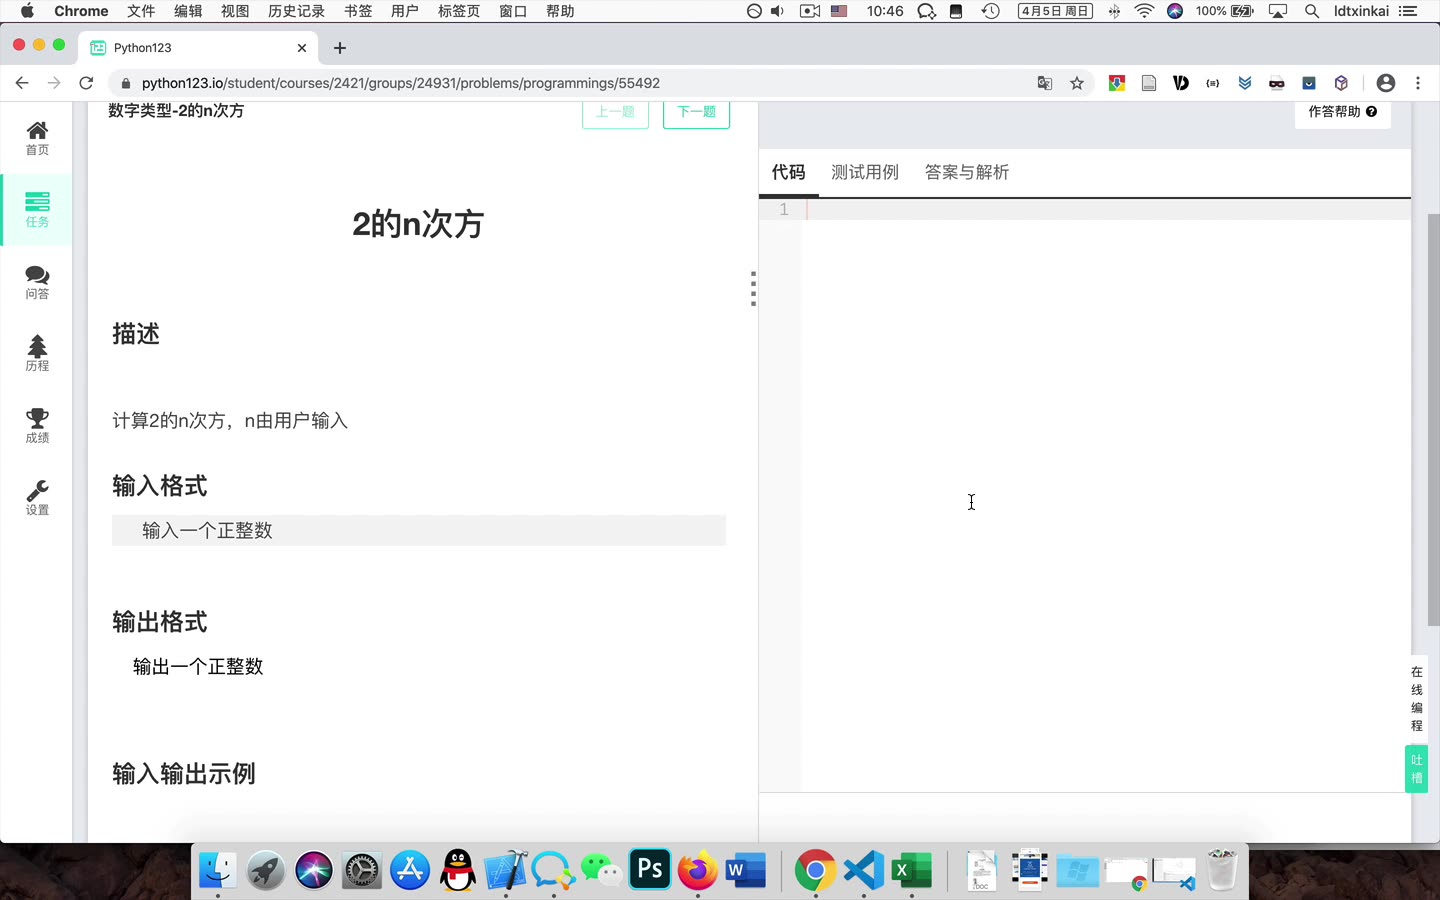Click the 下一题 (Next question) button
Viewport: 1440px width, 900px height.
pyautogui.click(x=696, y=112)
